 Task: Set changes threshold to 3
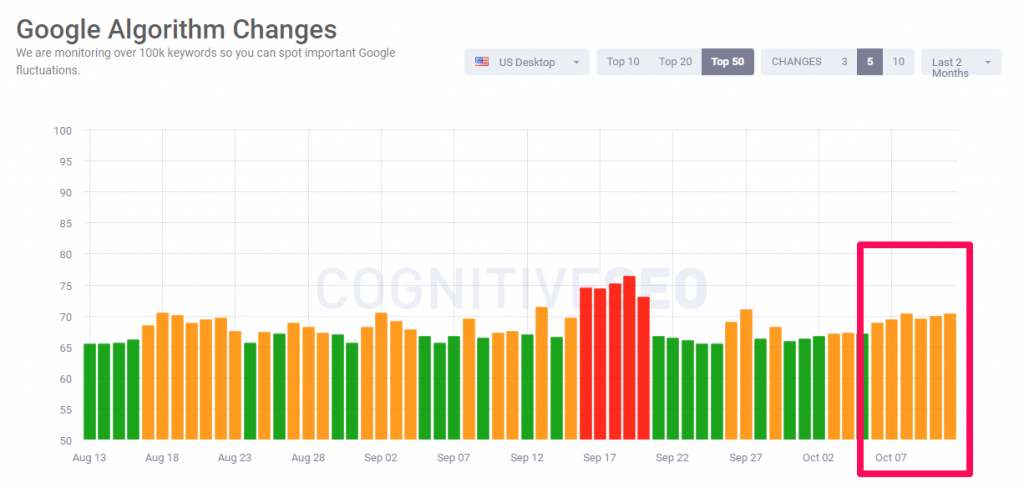coord(844,62)
